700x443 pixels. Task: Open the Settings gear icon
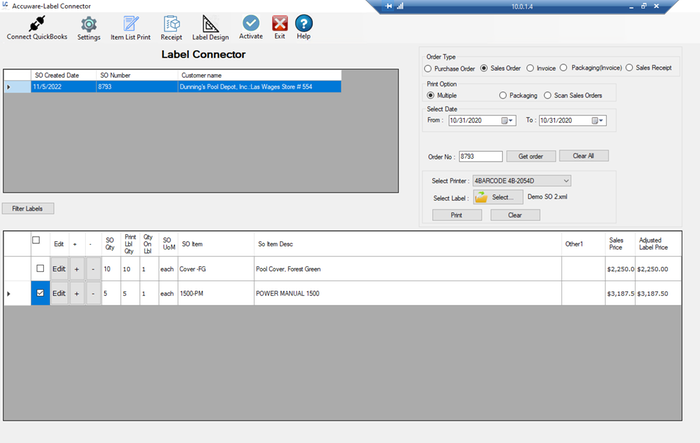coord(89,24)
